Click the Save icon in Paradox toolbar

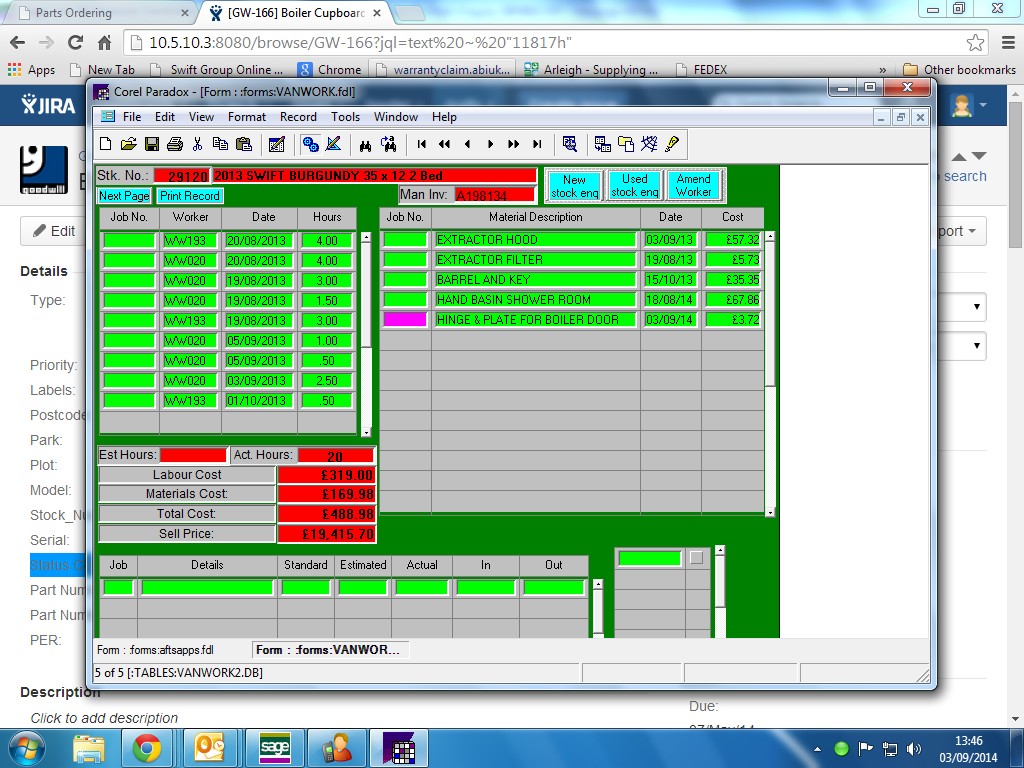point(152,144)
